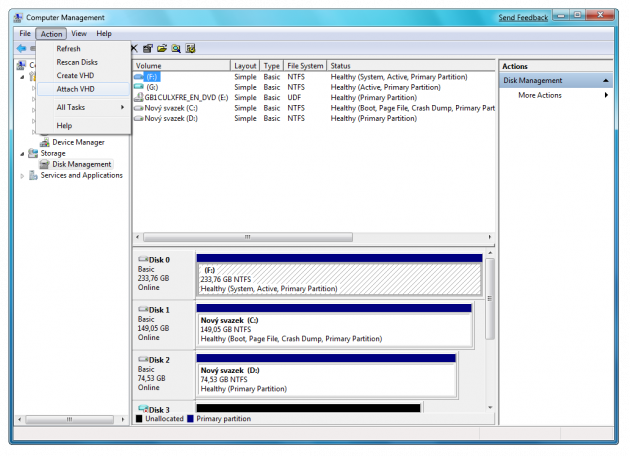Click the Delete X toolbar icon

pyautogui.click(x=134, y=49)
